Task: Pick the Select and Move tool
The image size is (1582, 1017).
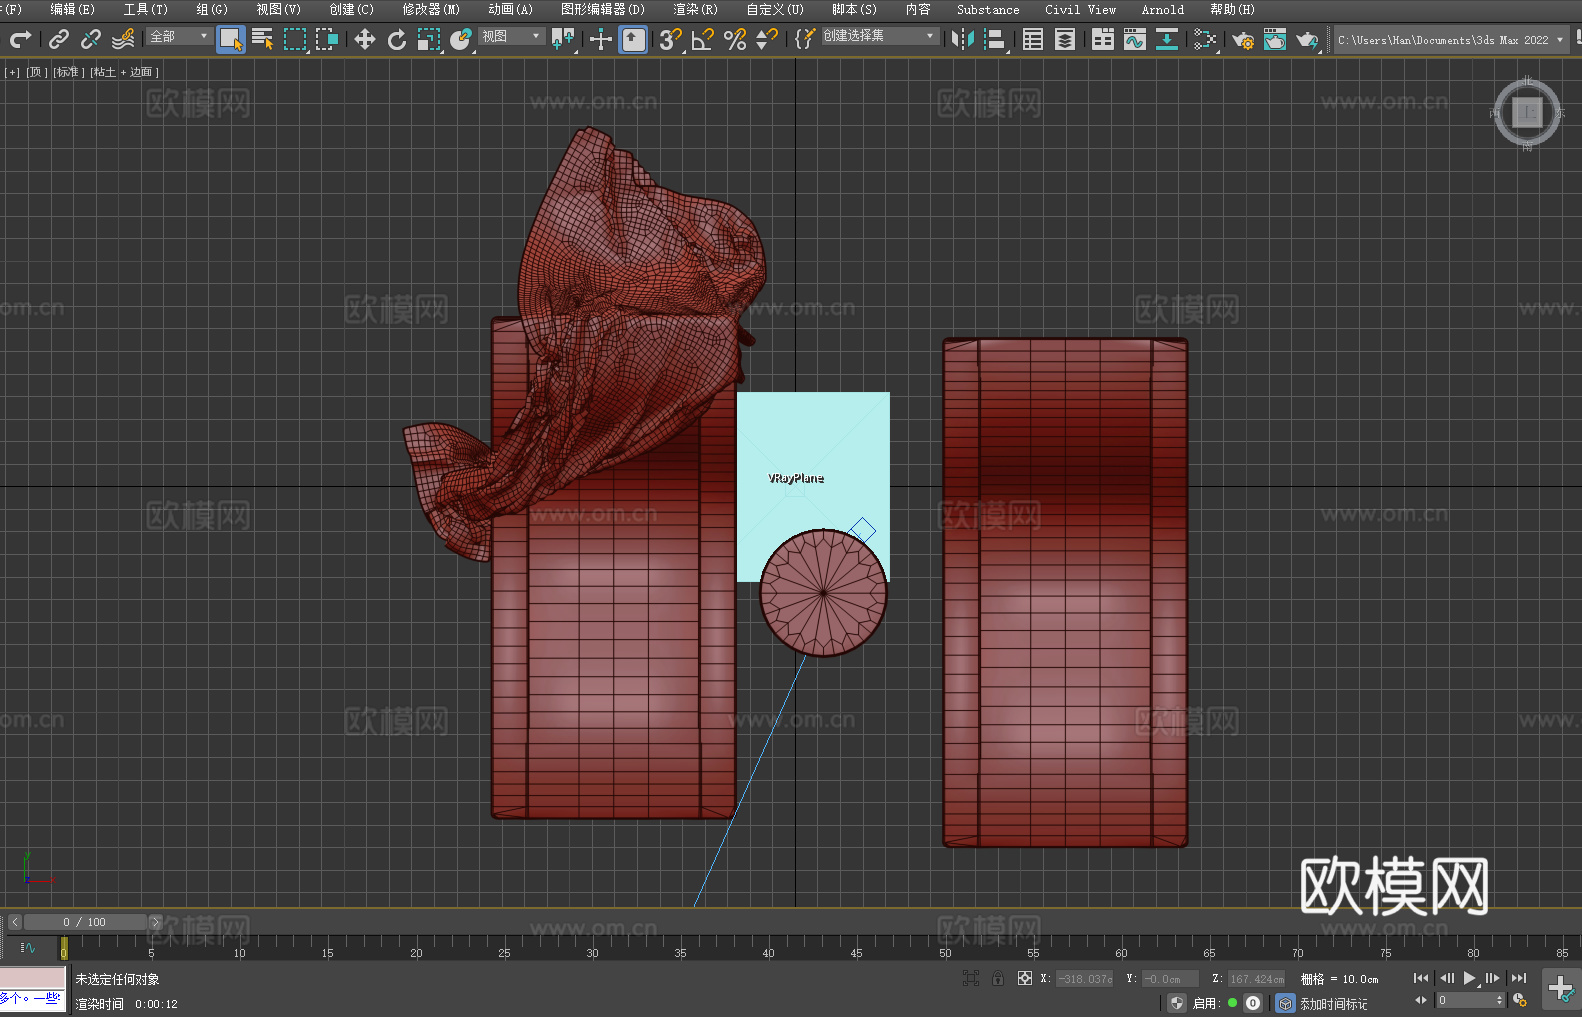Action: (x=365, y=39)
